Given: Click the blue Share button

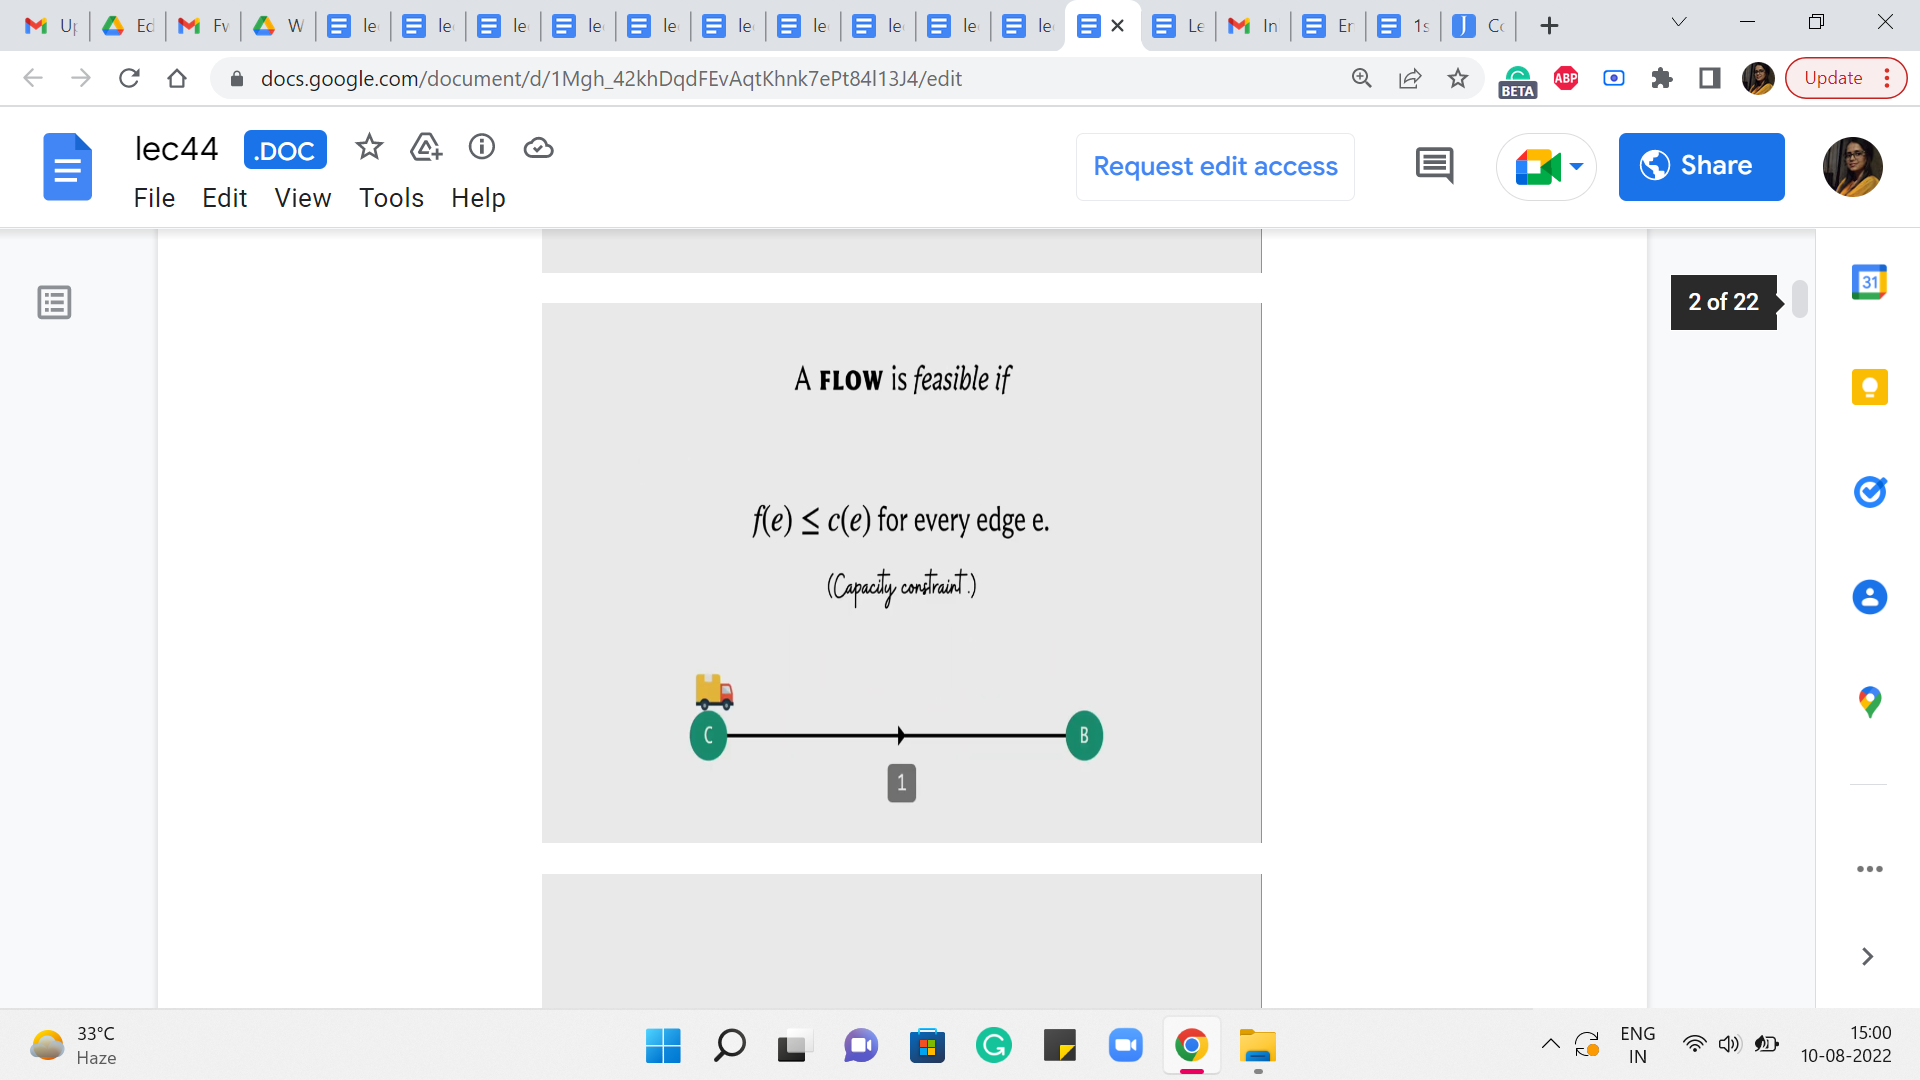Looking at the screenshot, I should [x=1701, y=167].
